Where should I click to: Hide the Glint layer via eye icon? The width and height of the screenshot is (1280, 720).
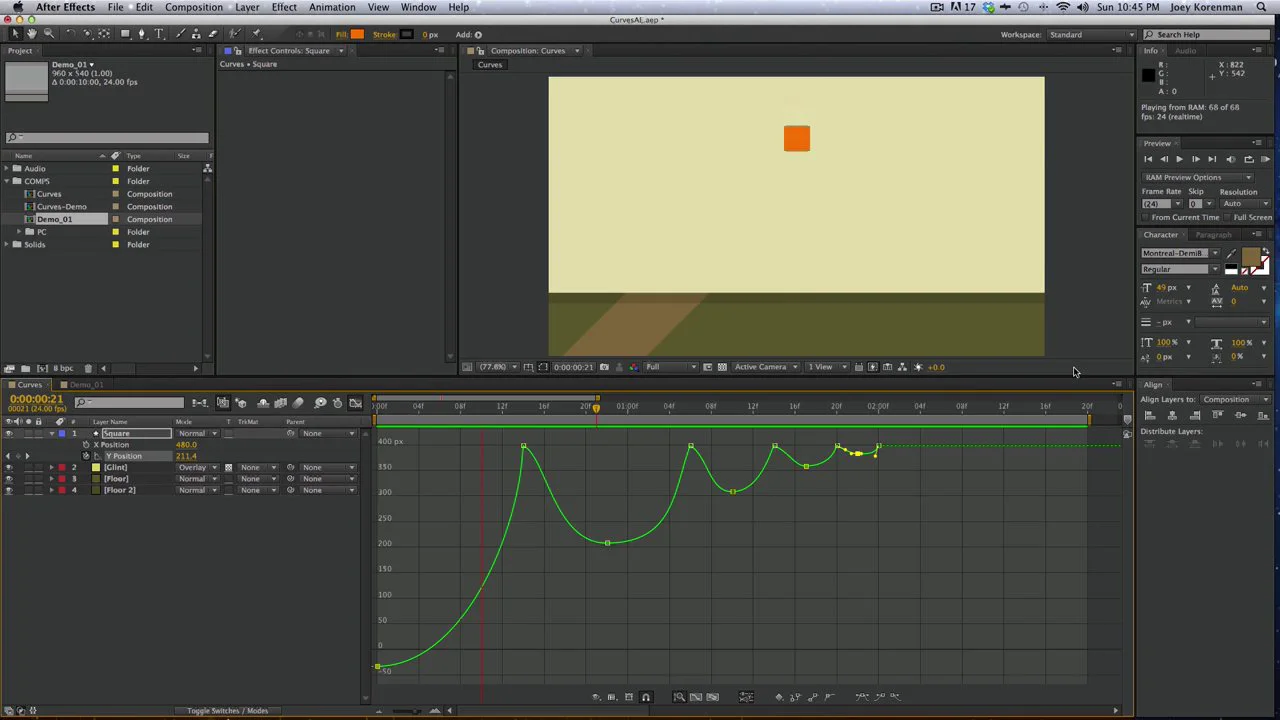[9, 468]
